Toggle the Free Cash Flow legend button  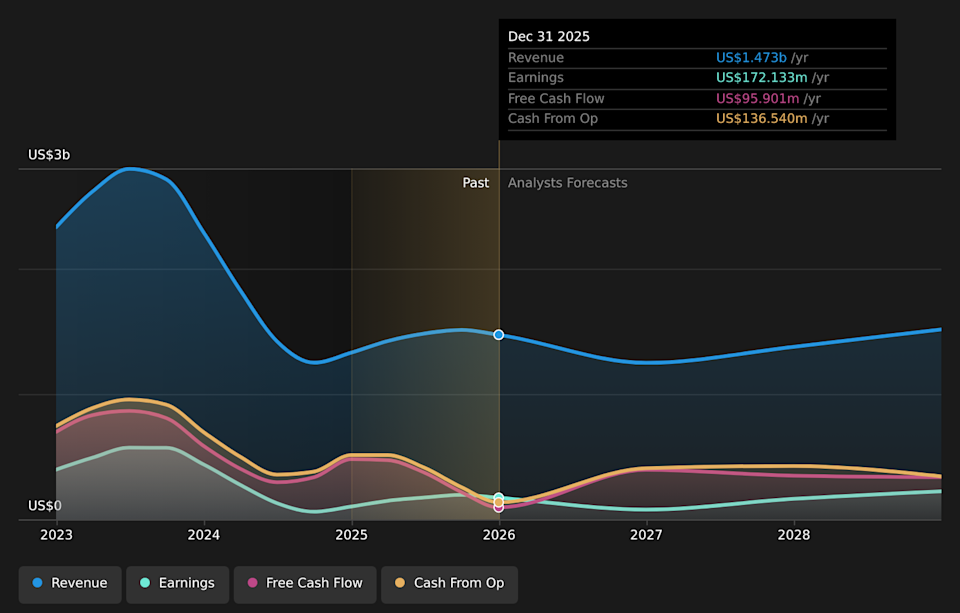click(305, 584)
